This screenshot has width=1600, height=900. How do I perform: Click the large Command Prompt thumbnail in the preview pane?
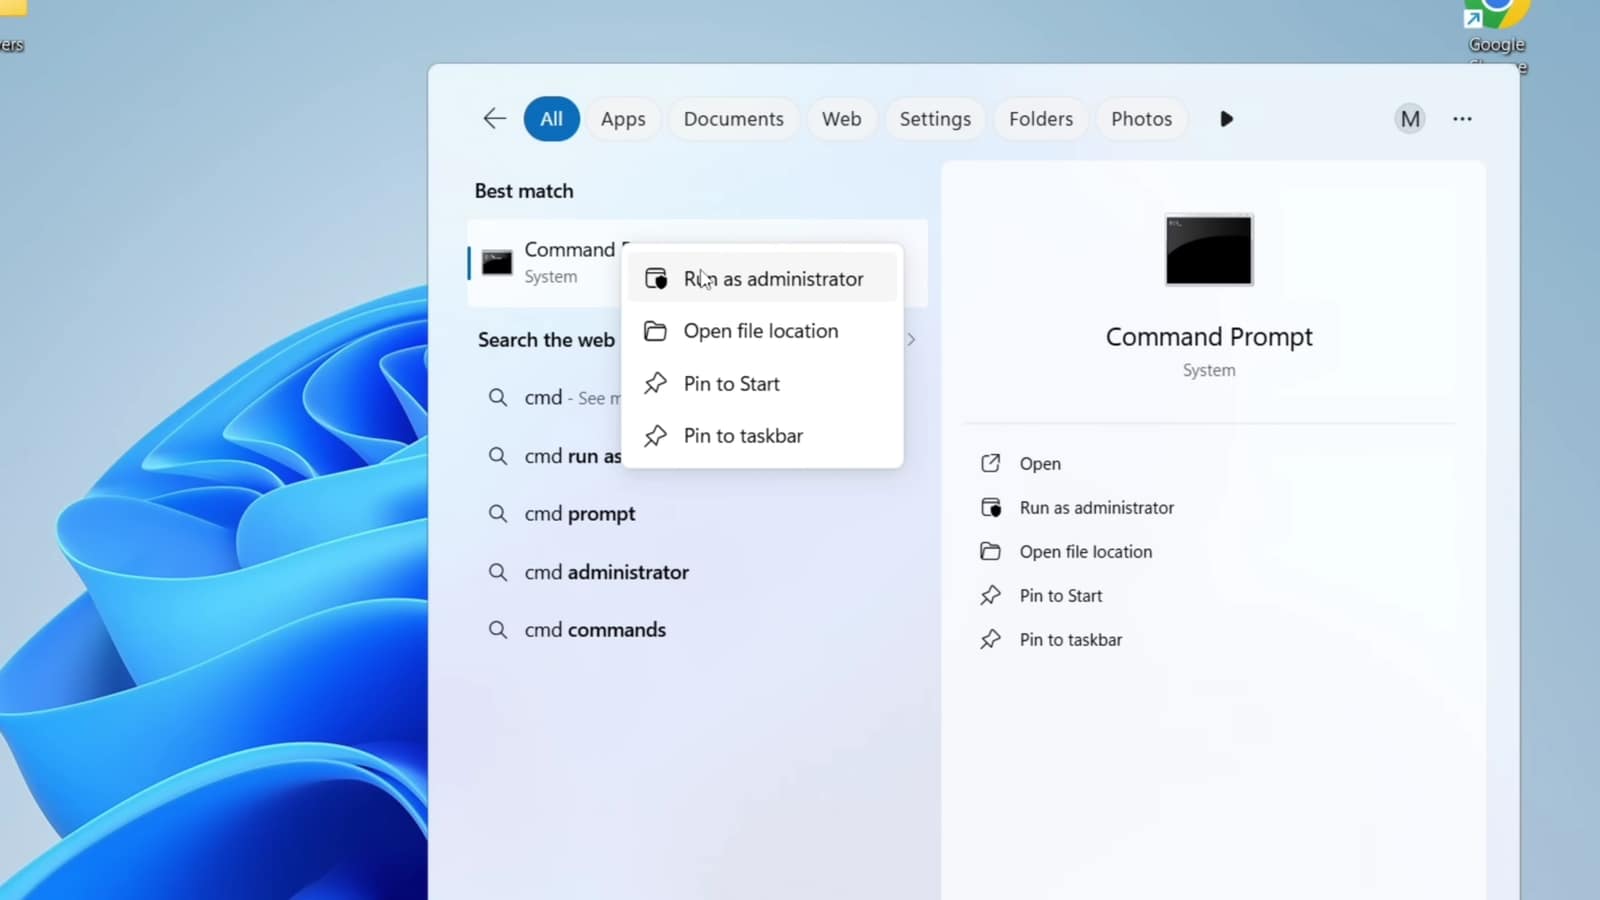click(1209, 250)
